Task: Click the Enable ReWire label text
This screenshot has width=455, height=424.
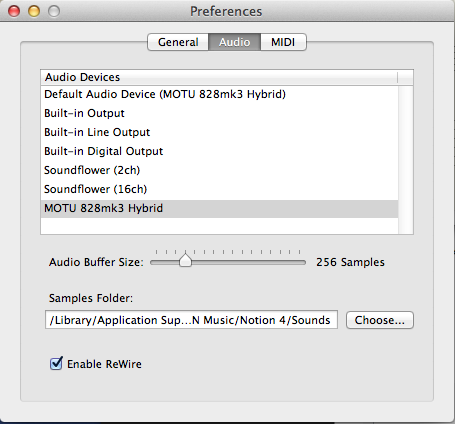Action: coord(104,364)
